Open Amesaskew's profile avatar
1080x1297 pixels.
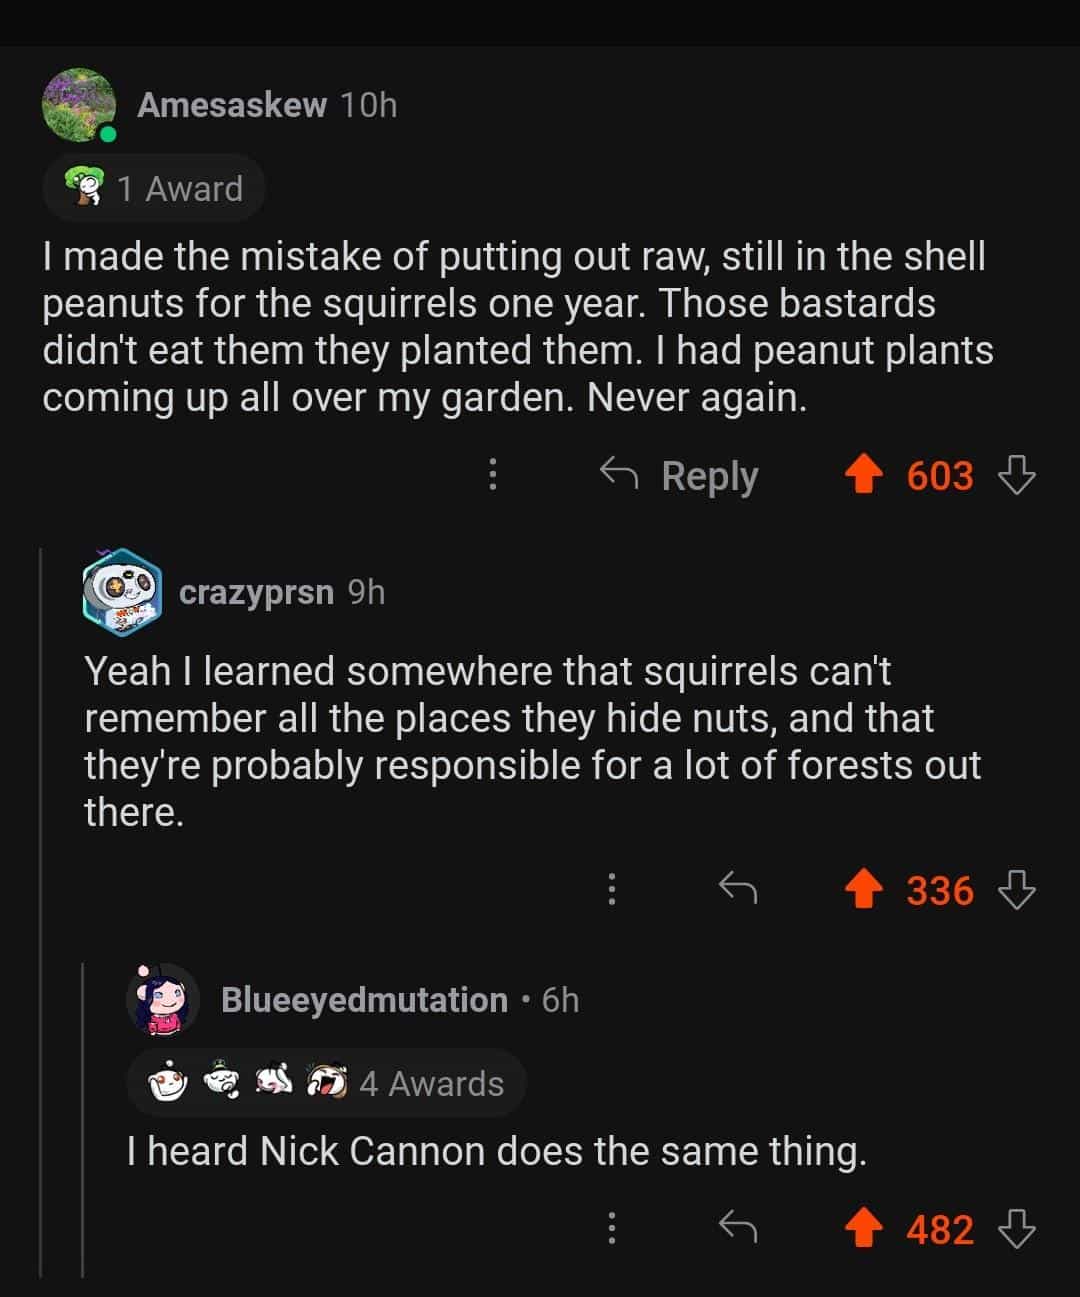79,105
